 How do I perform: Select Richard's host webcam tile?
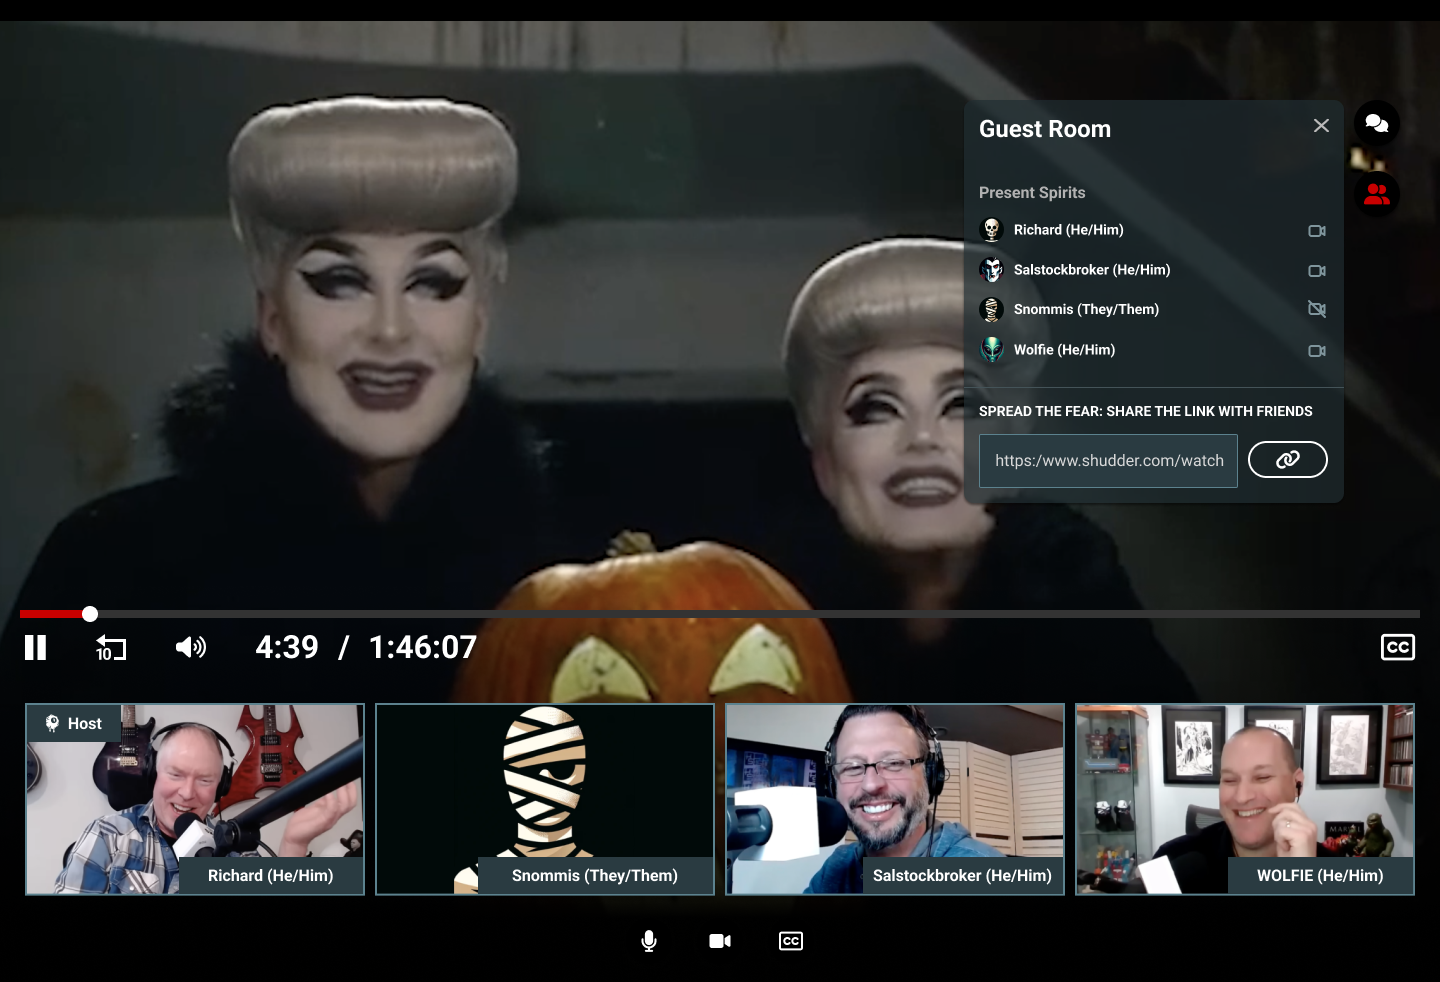click(195, 799)
